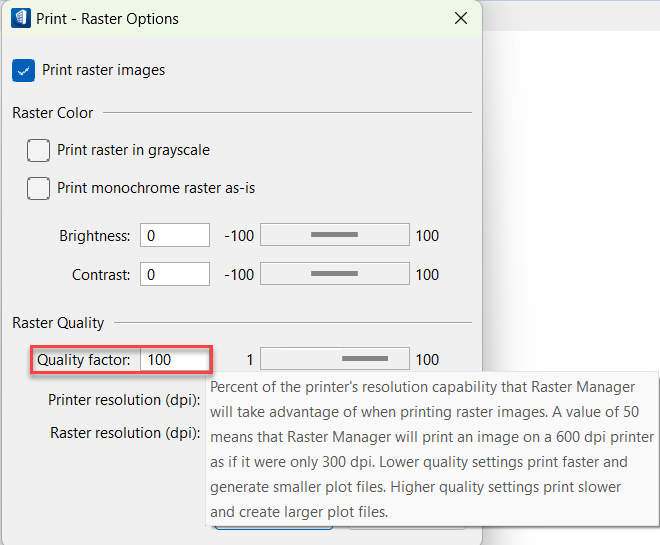Image resolution: width=660 pixels, height=545 pixels.
Task: Select the Contrast value input field
Action: [175, 274]
